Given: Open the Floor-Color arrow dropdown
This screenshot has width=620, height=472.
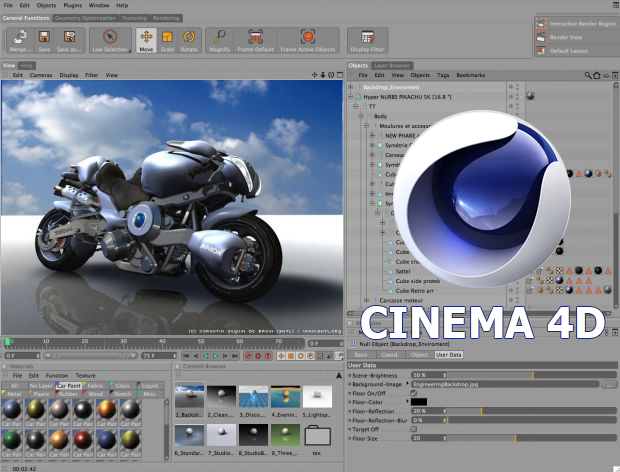Looking at the screenshot, I should coord(408,401).
